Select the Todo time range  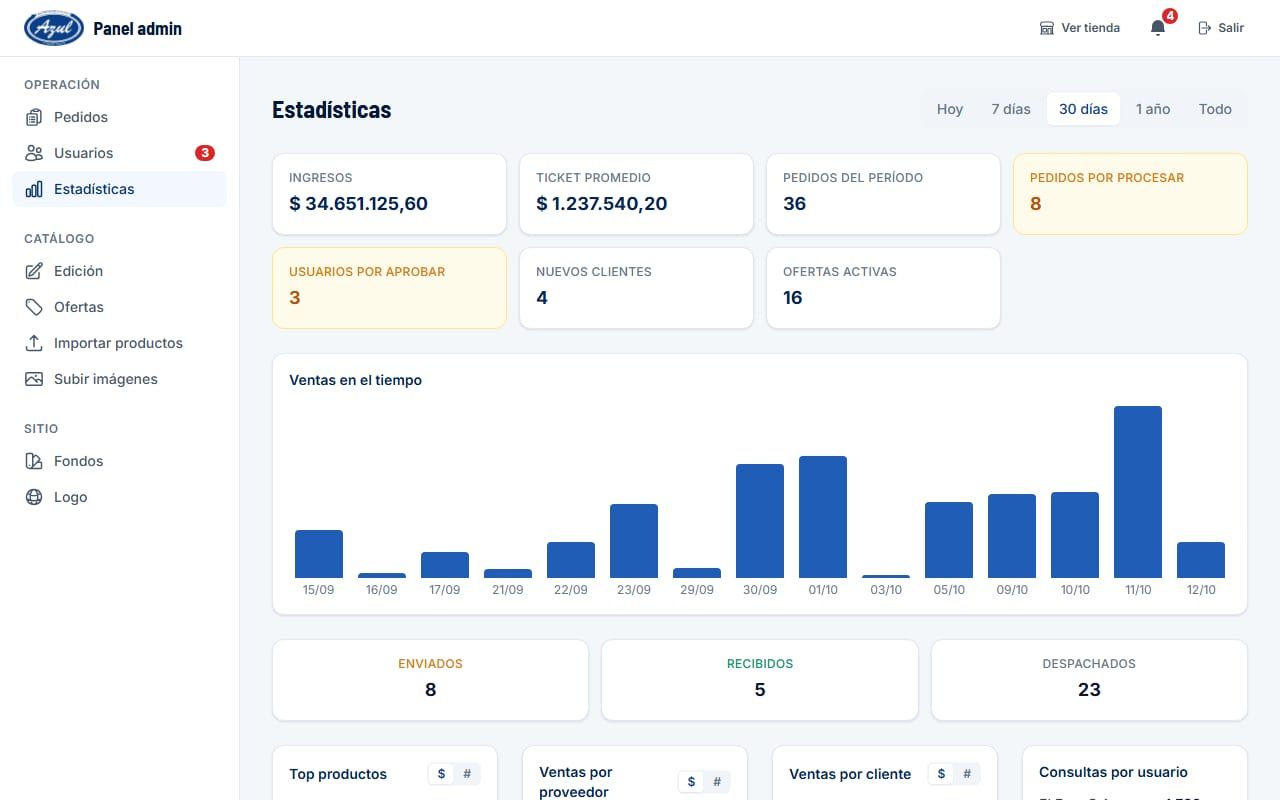point(1215,109)
